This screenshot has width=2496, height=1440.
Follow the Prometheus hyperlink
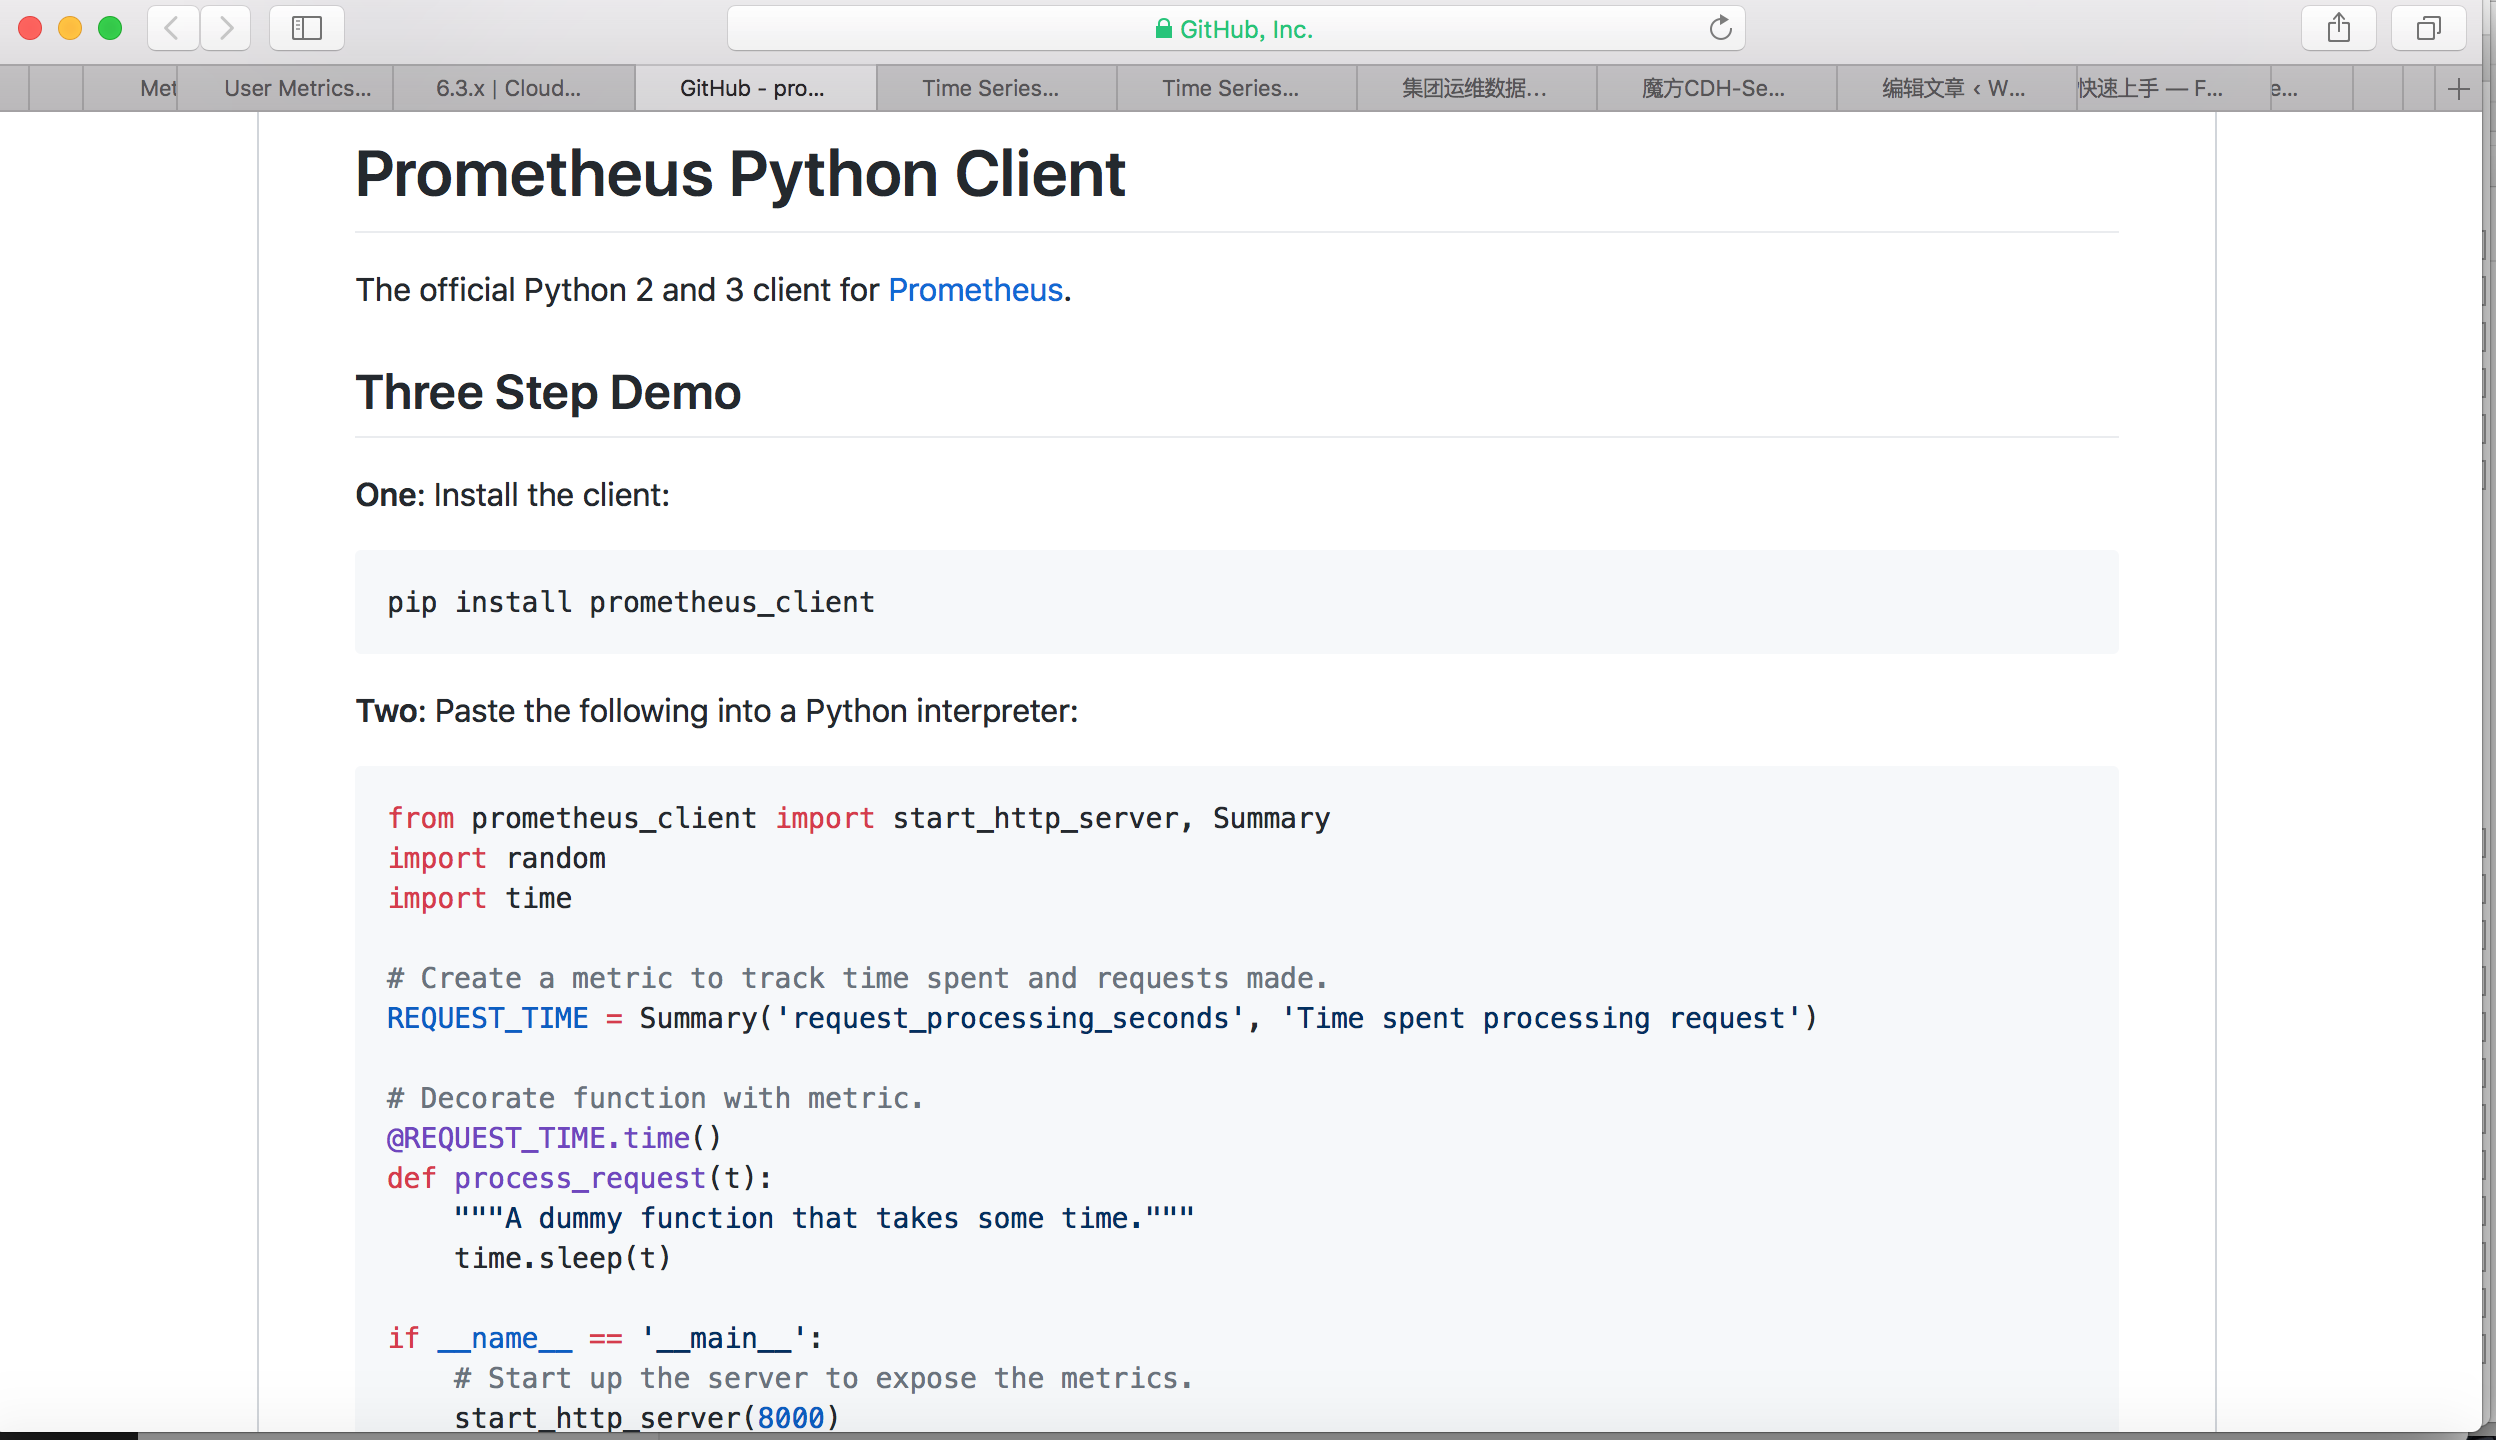click(975, 290)
